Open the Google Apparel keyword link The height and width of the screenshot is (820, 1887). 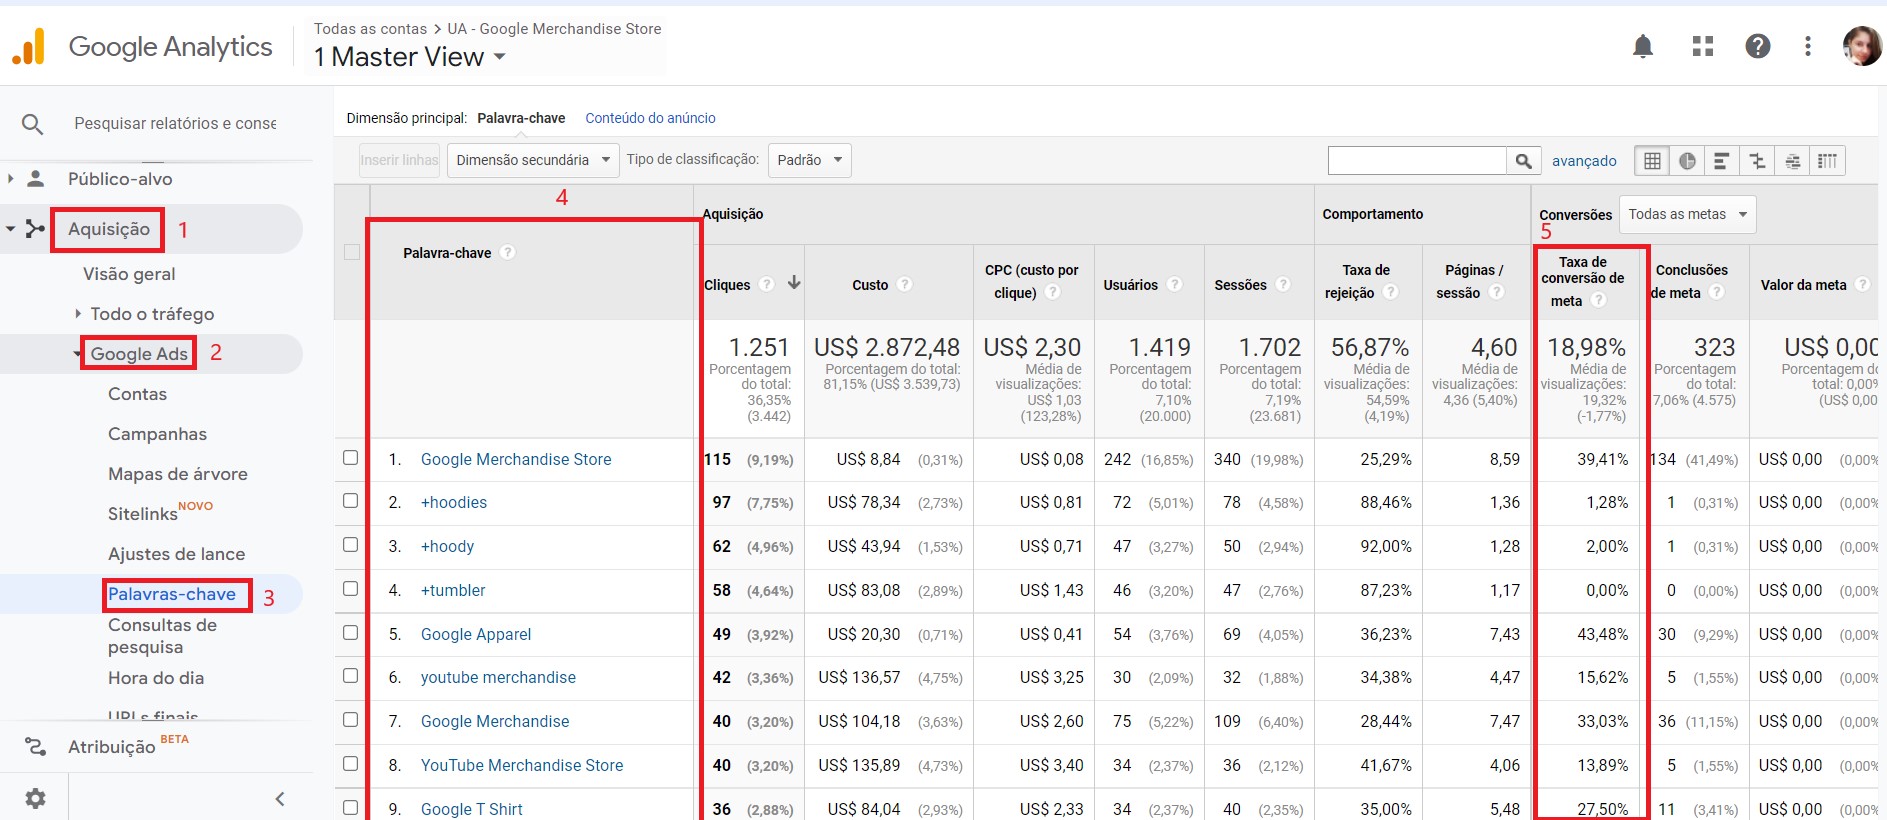point(476,634)
